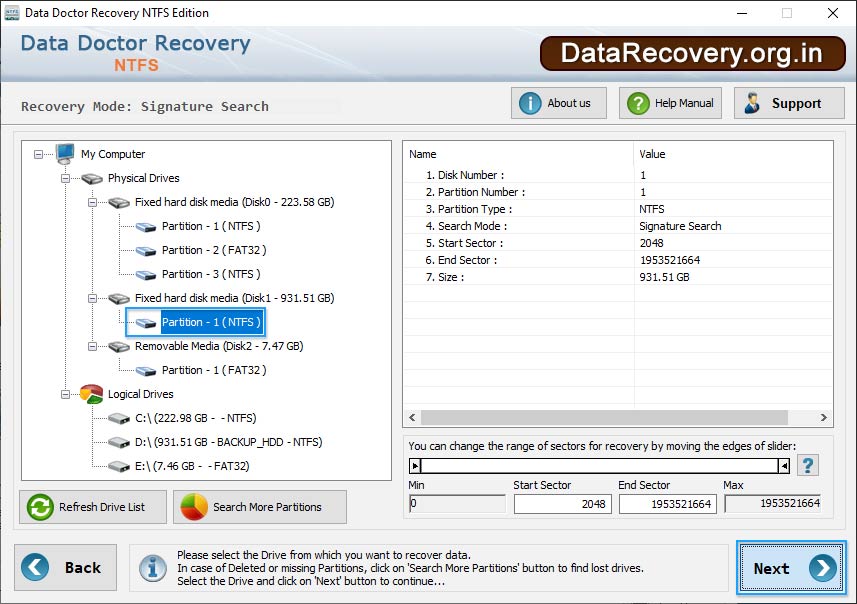Viewport: 857px width, 604px height.
Task: Click the Disk2 removable media icon
Action: [119, 347]
